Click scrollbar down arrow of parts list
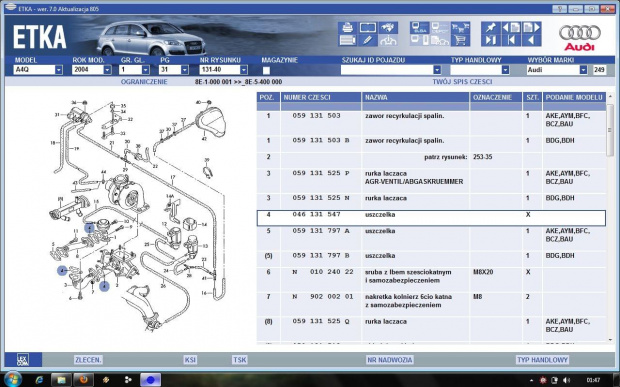Viewport: 620px width, 387px height. click(x=610, y=339)
